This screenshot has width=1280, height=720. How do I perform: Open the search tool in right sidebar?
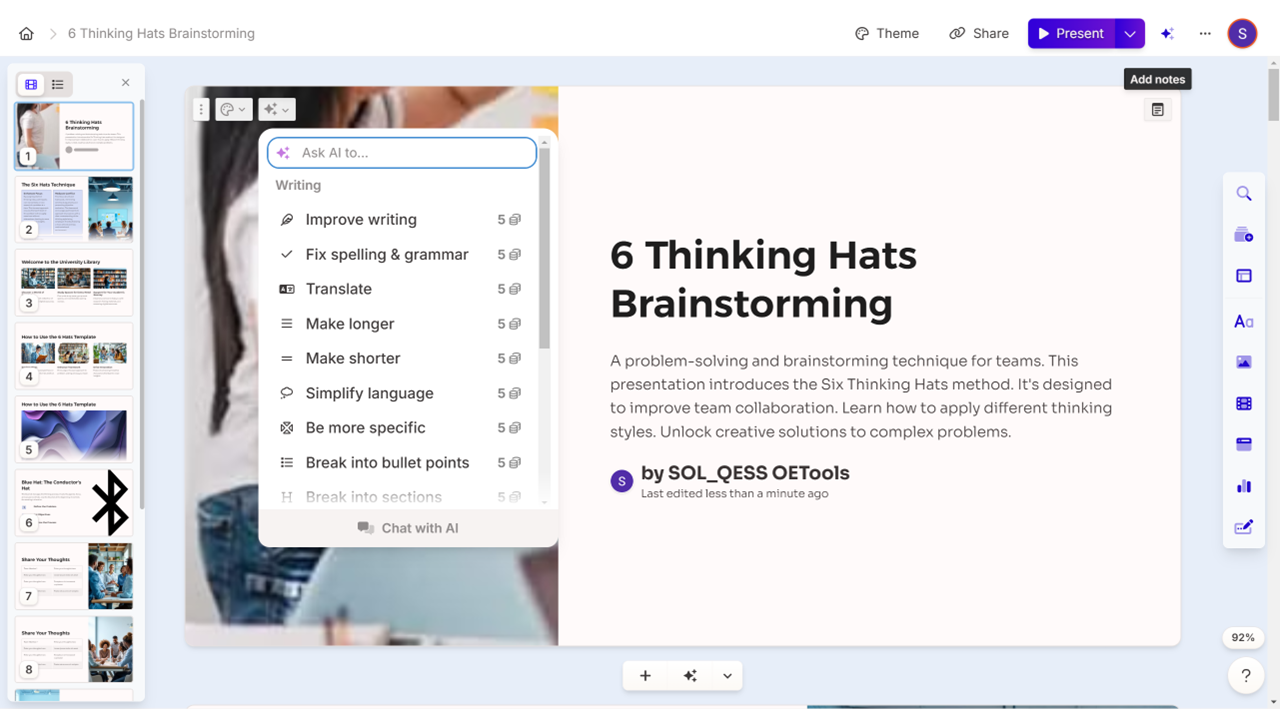(1244, 194)
